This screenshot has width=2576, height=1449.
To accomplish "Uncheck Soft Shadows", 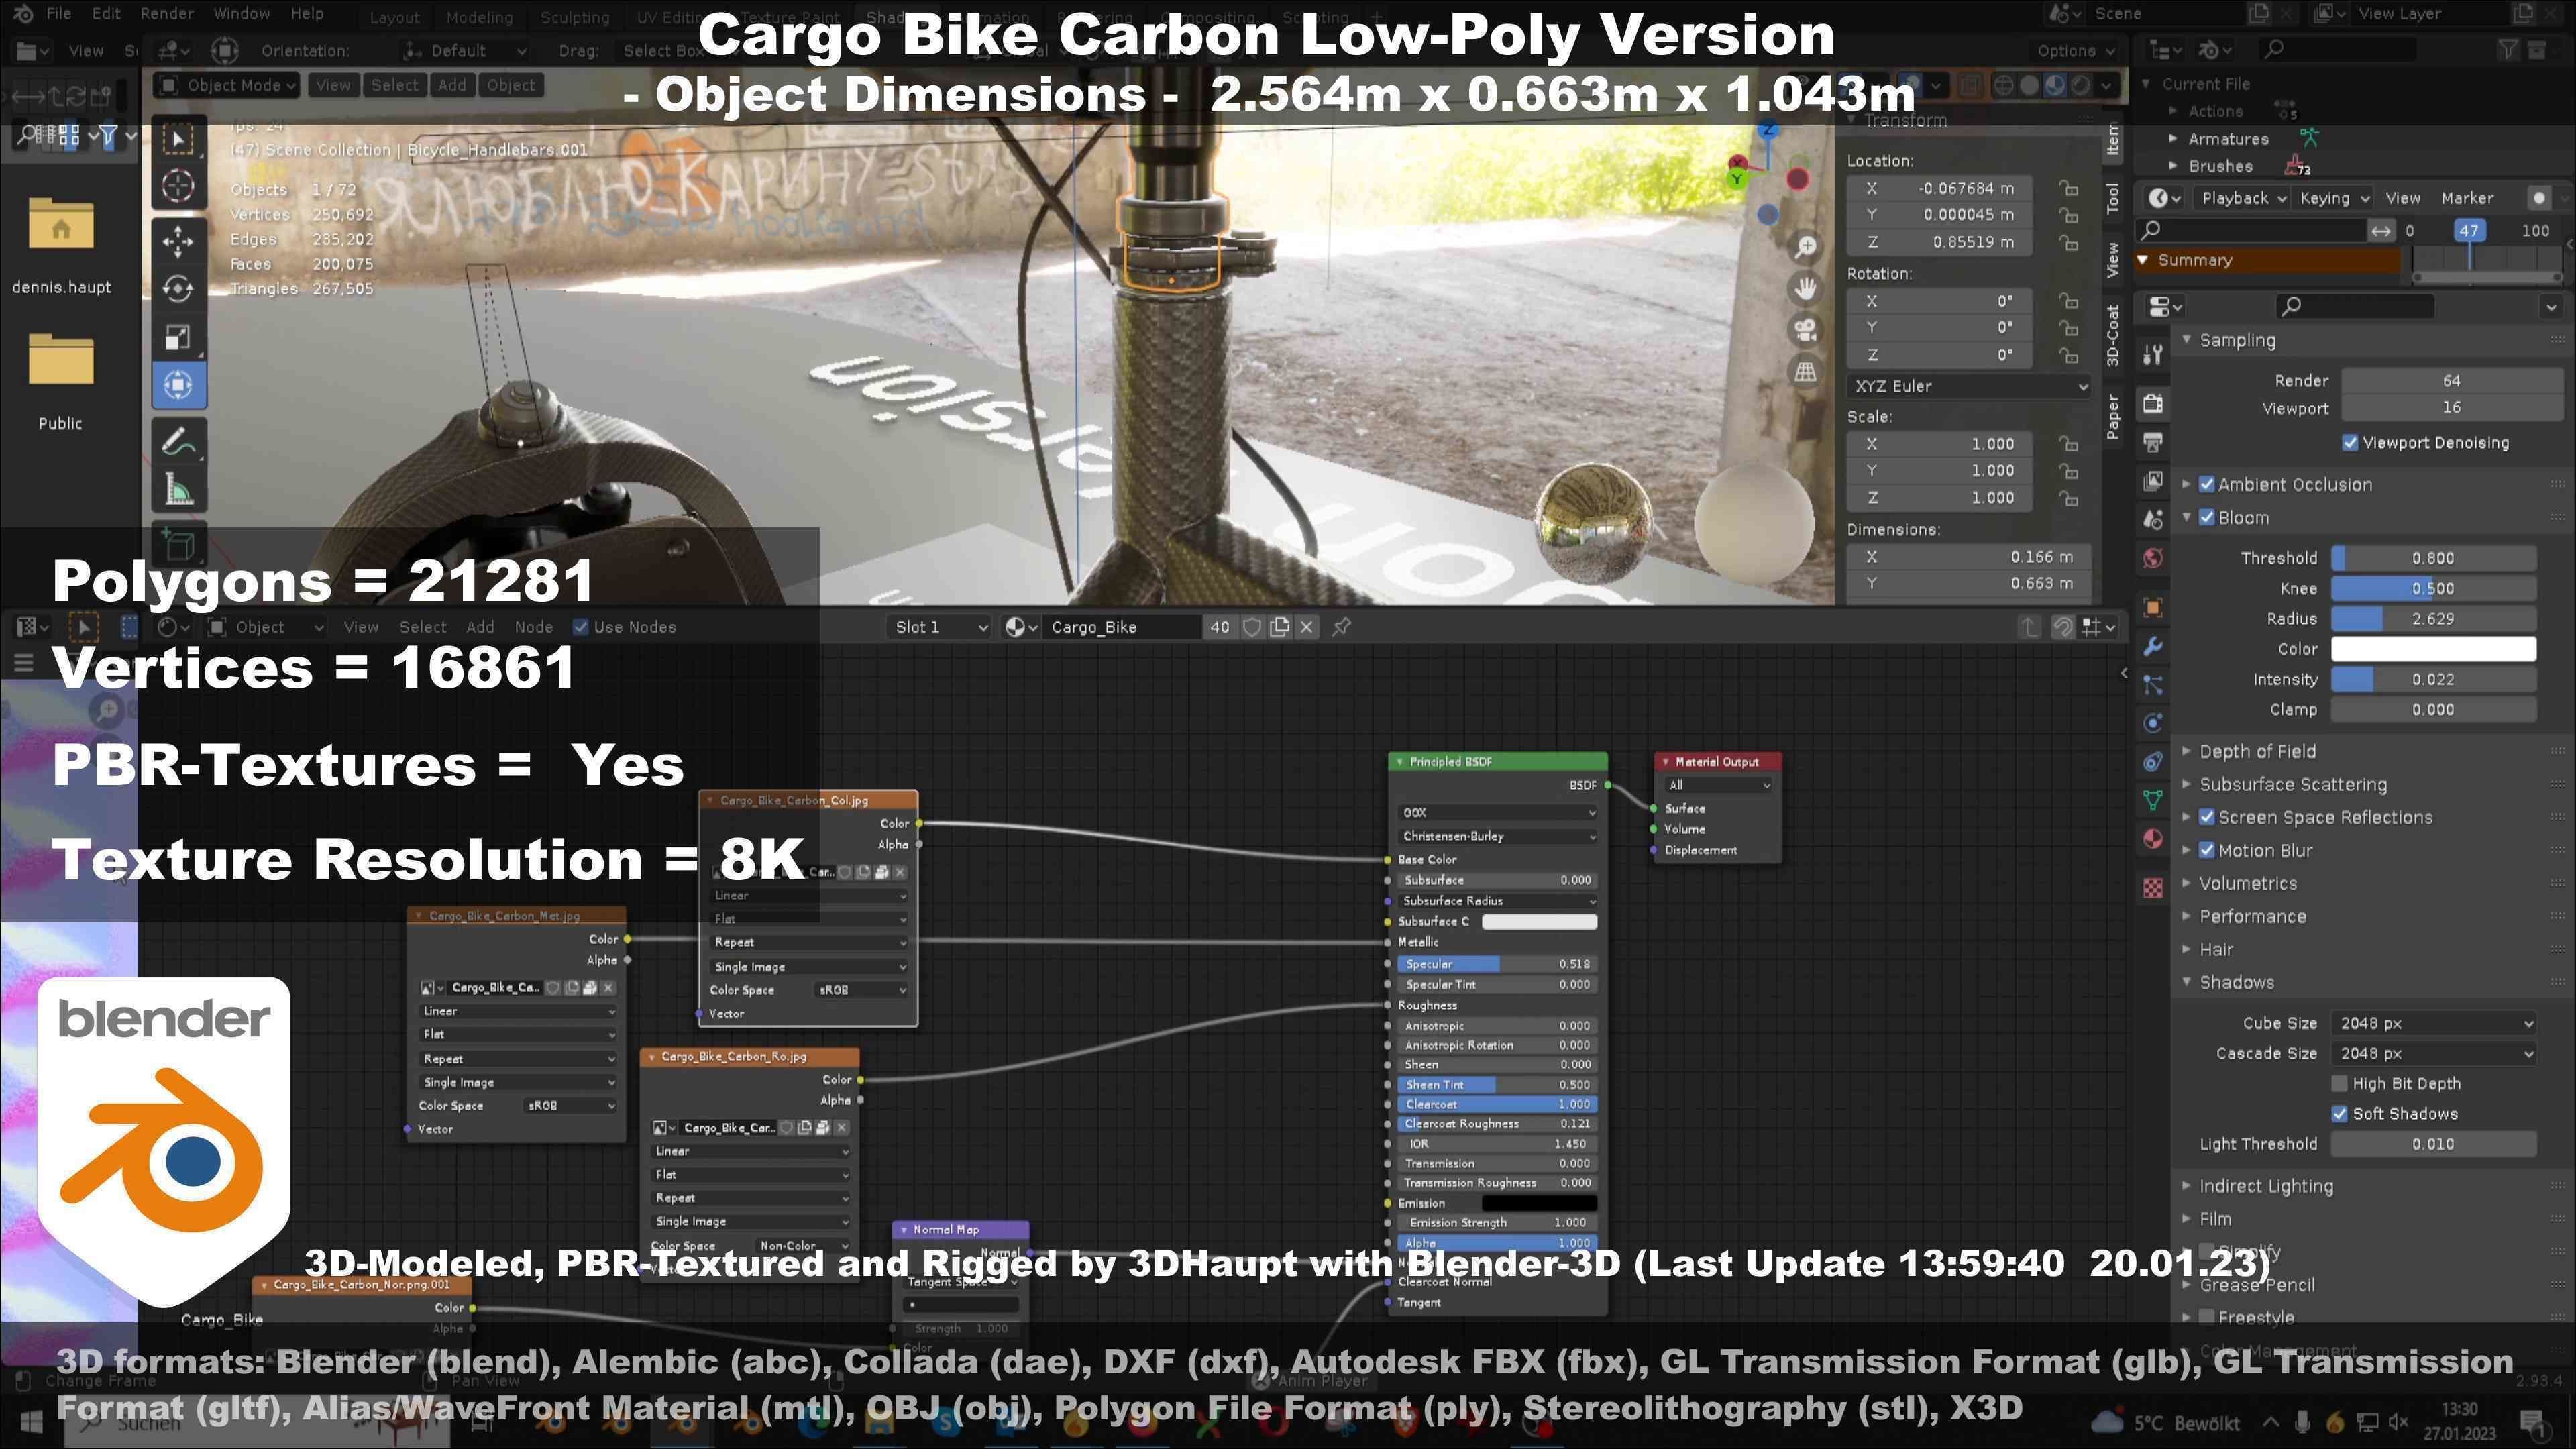I will [2339, 1113].
